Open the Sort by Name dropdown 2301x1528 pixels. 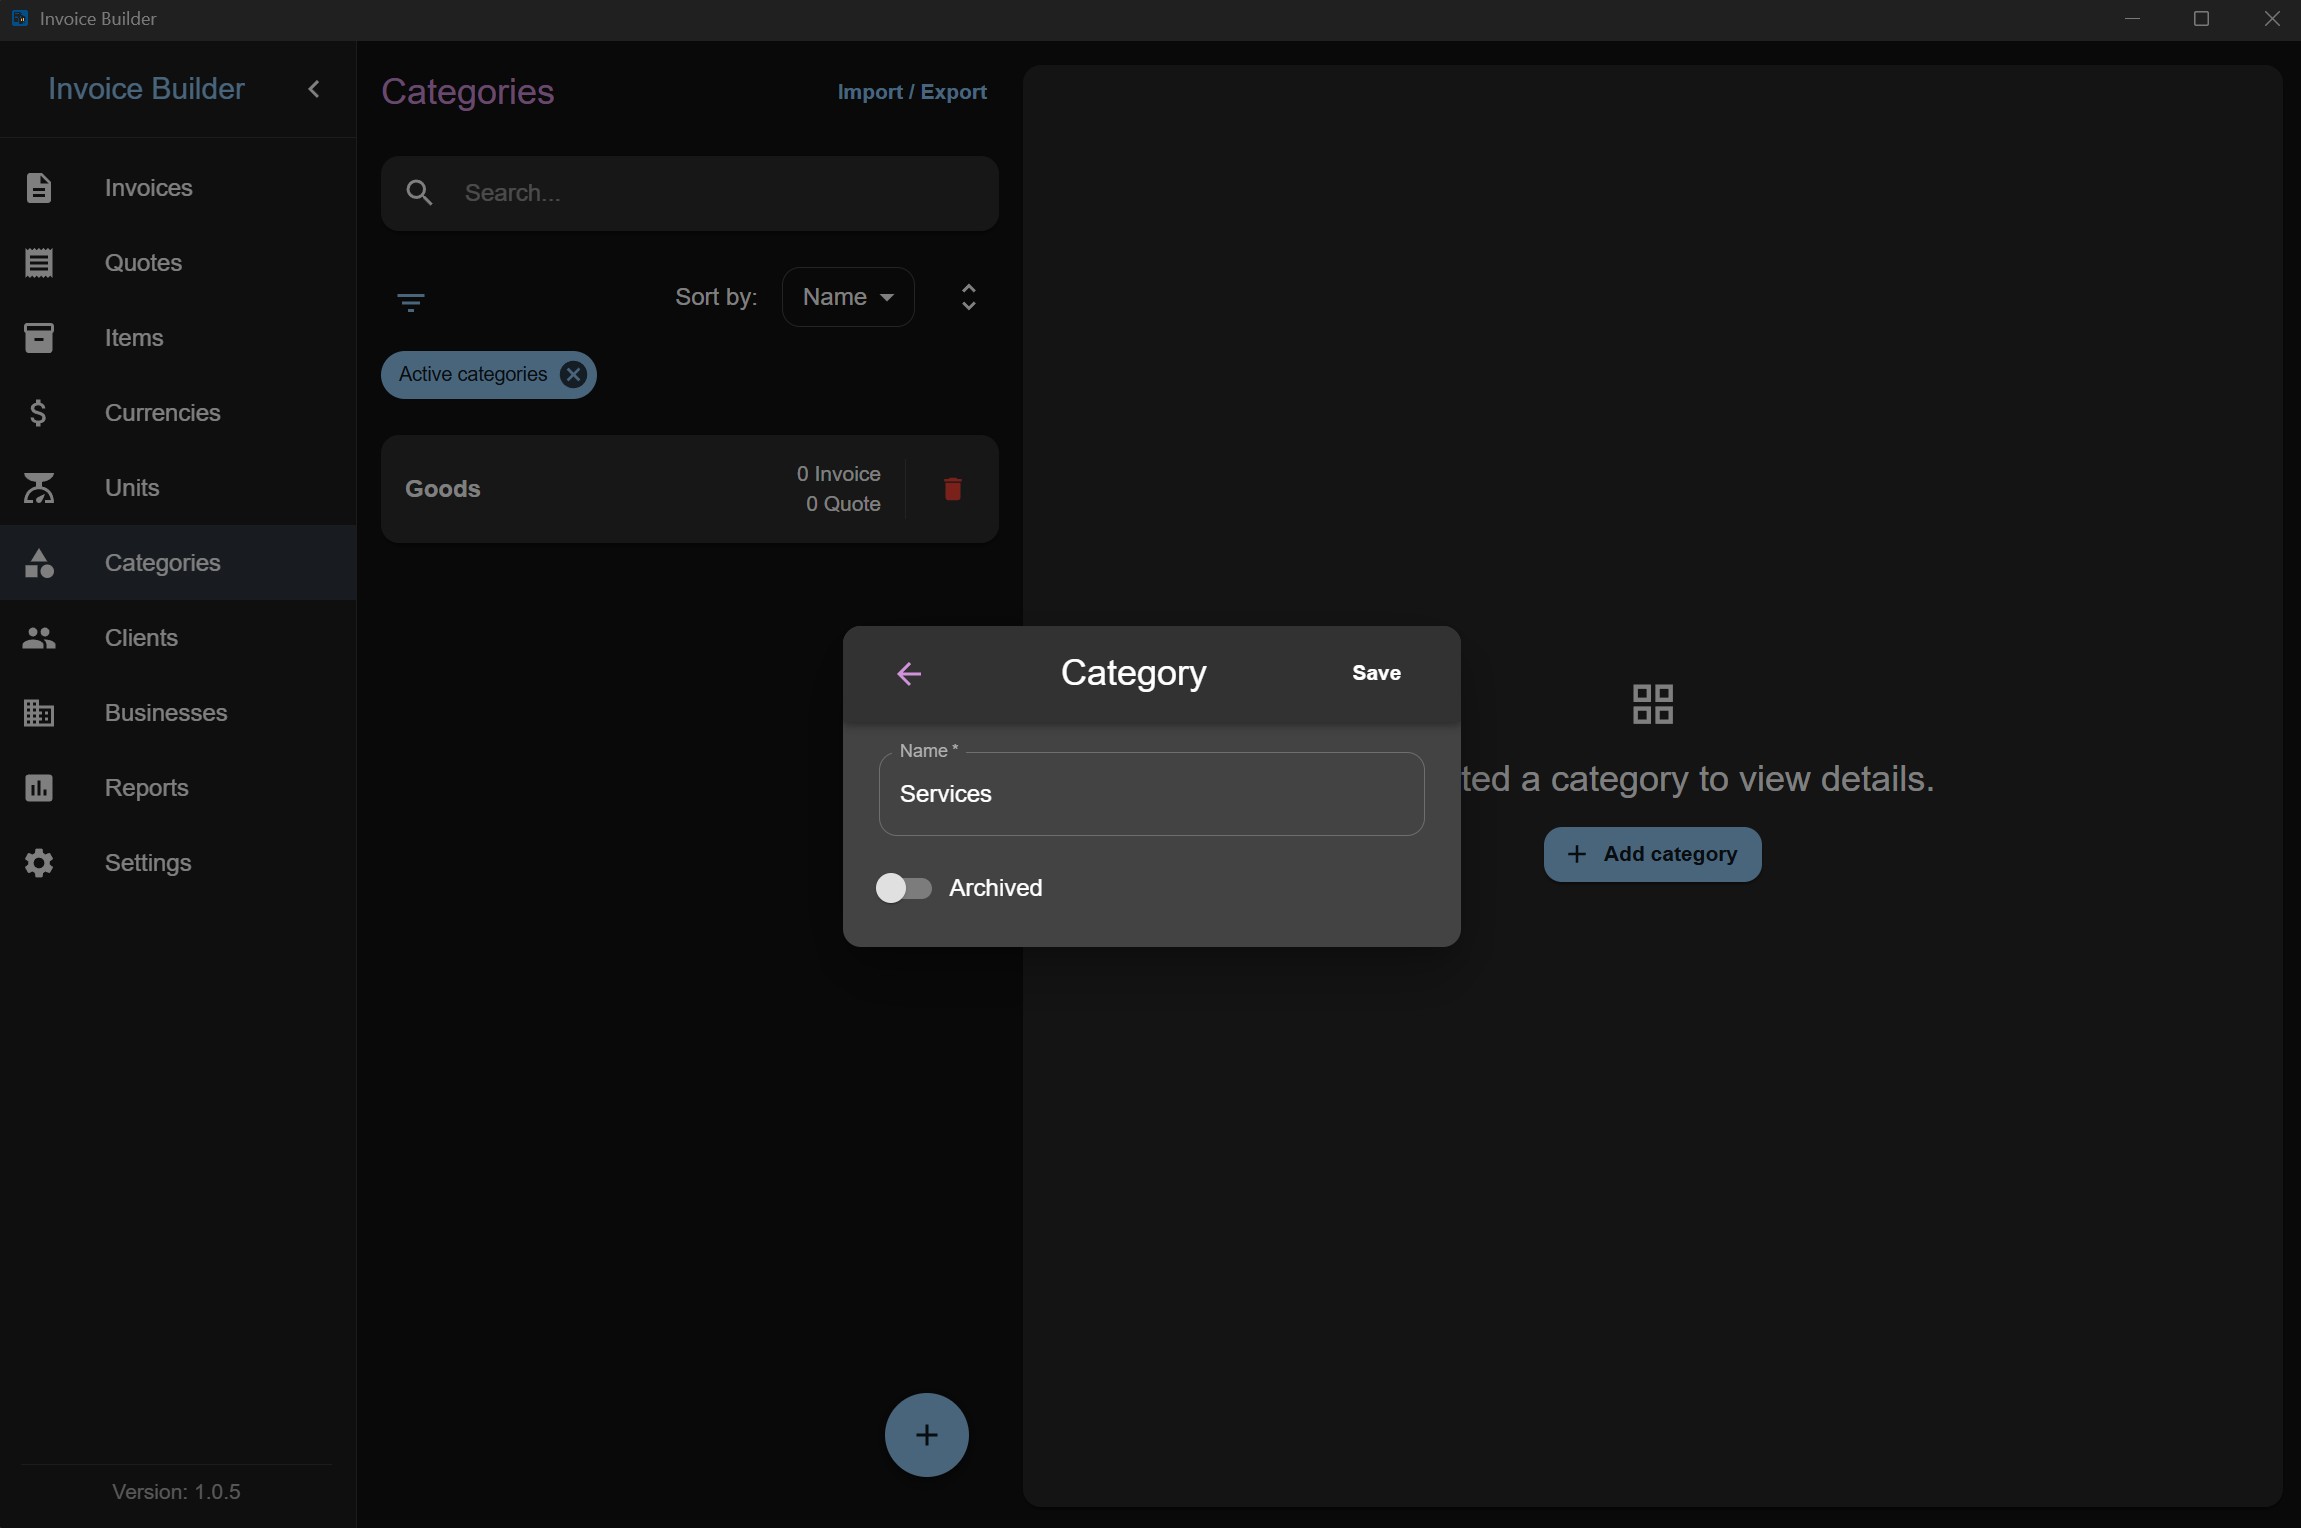coord(848,297)
